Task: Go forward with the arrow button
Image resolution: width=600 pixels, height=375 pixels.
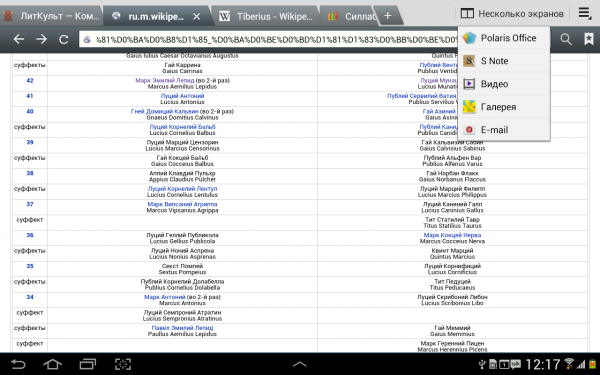Action: coord(41,39)
